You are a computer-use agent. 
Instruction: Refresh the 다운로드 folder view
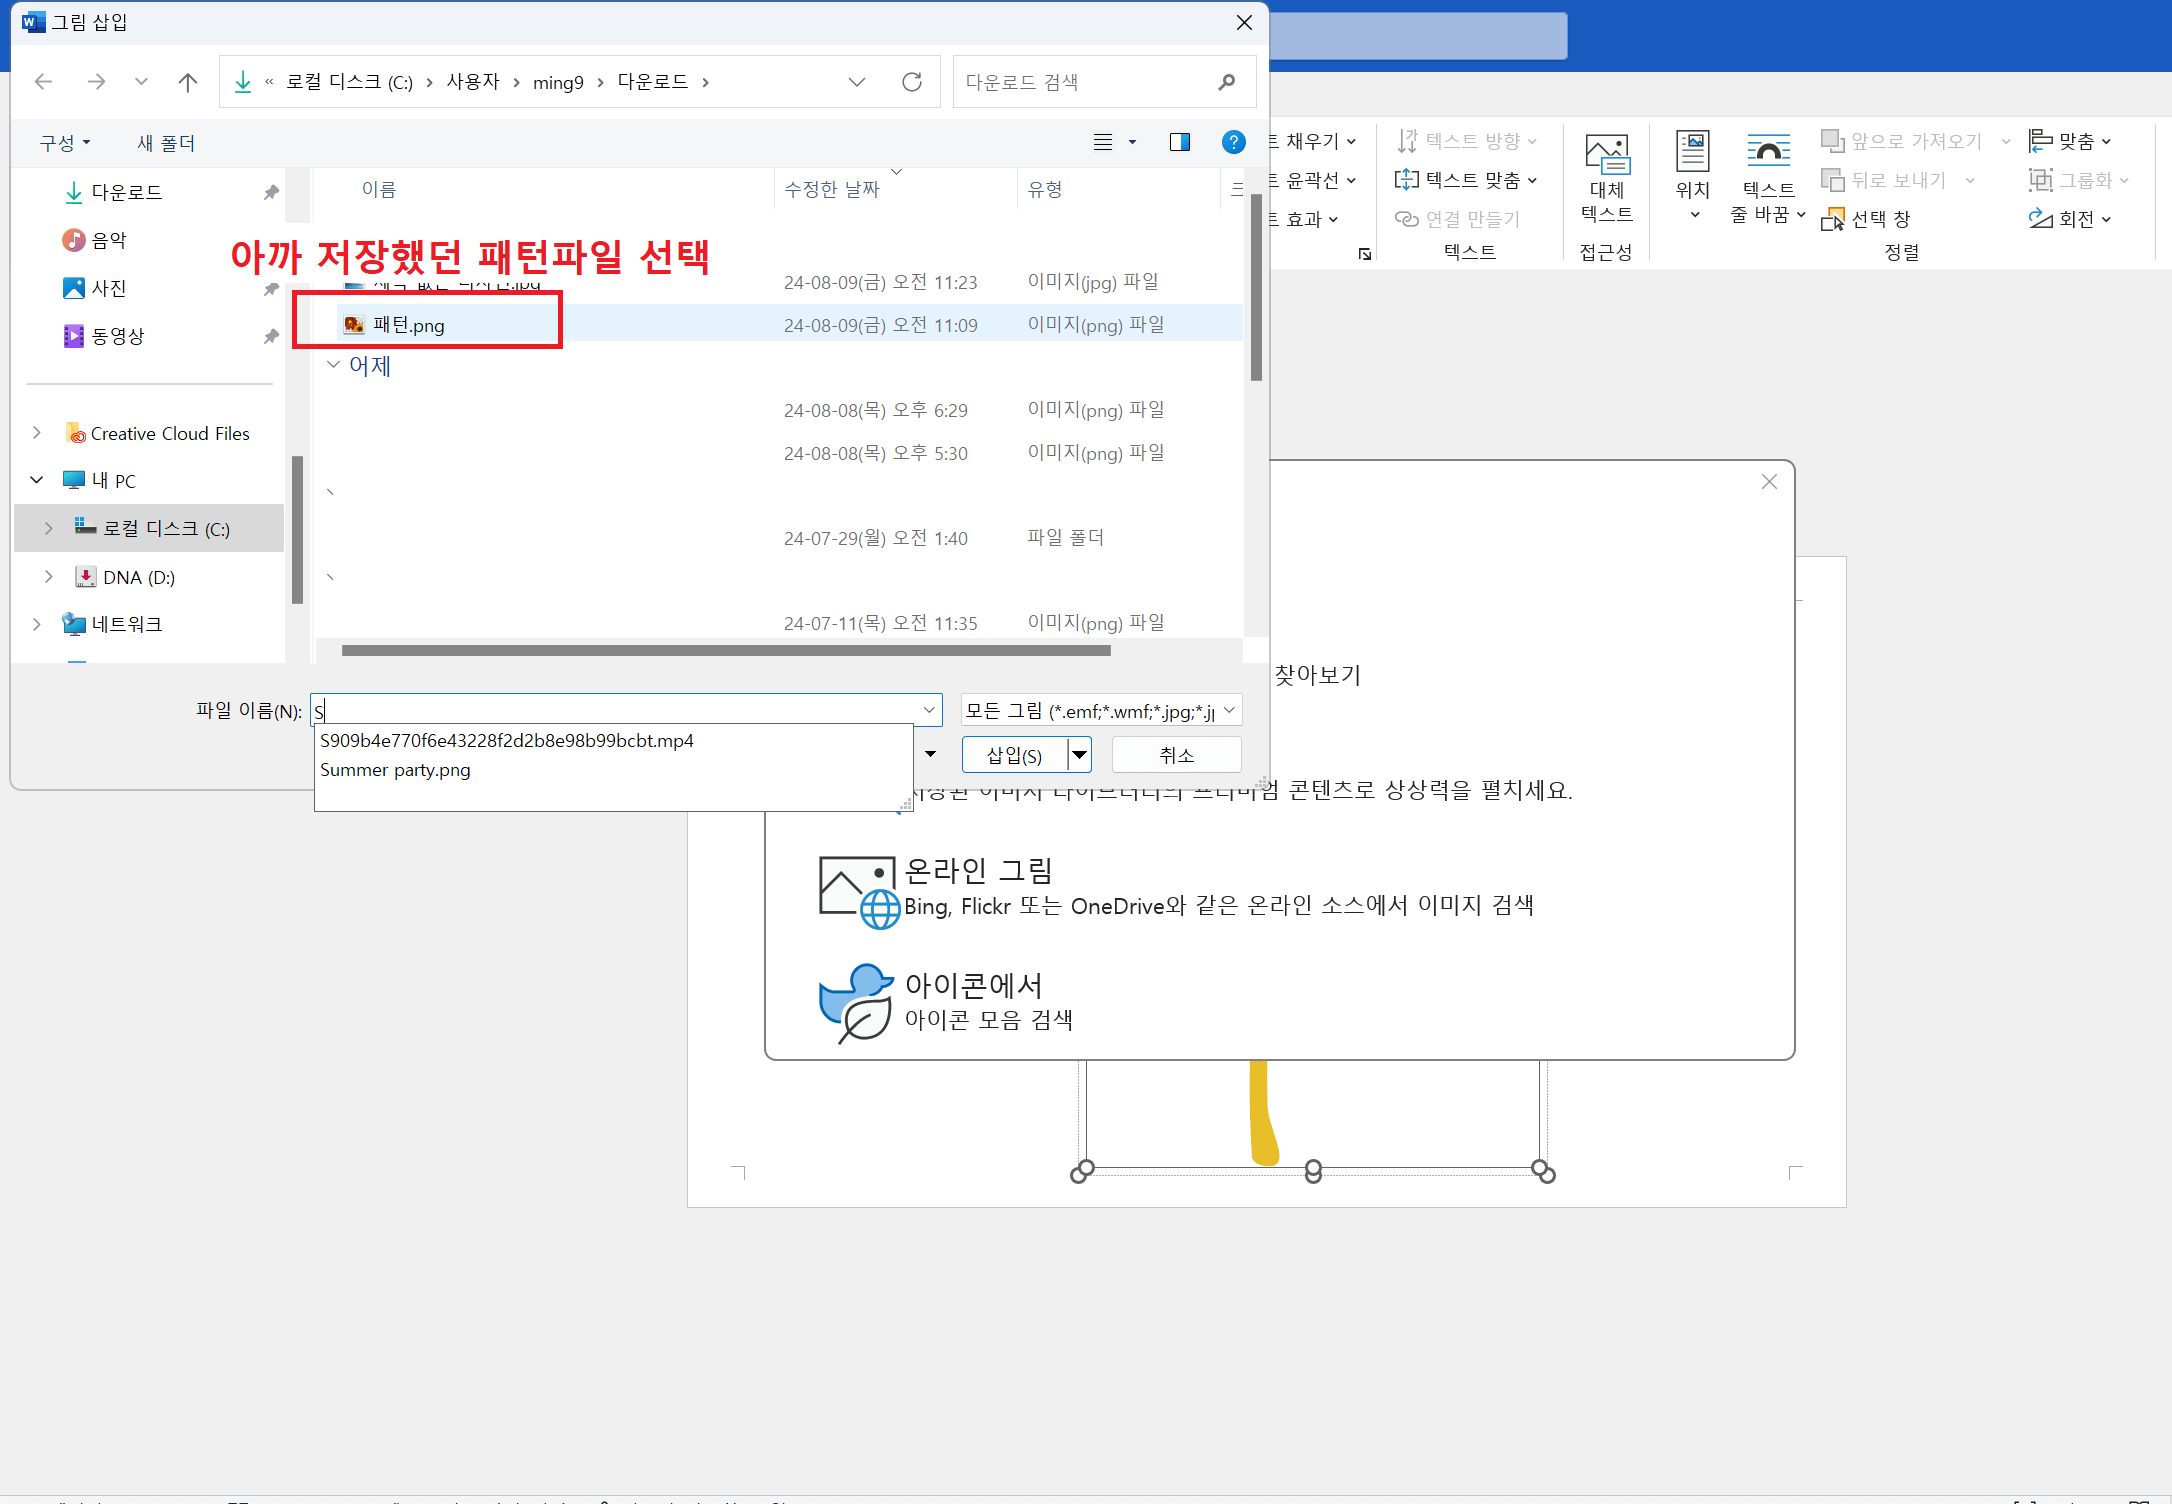point(911,81)
